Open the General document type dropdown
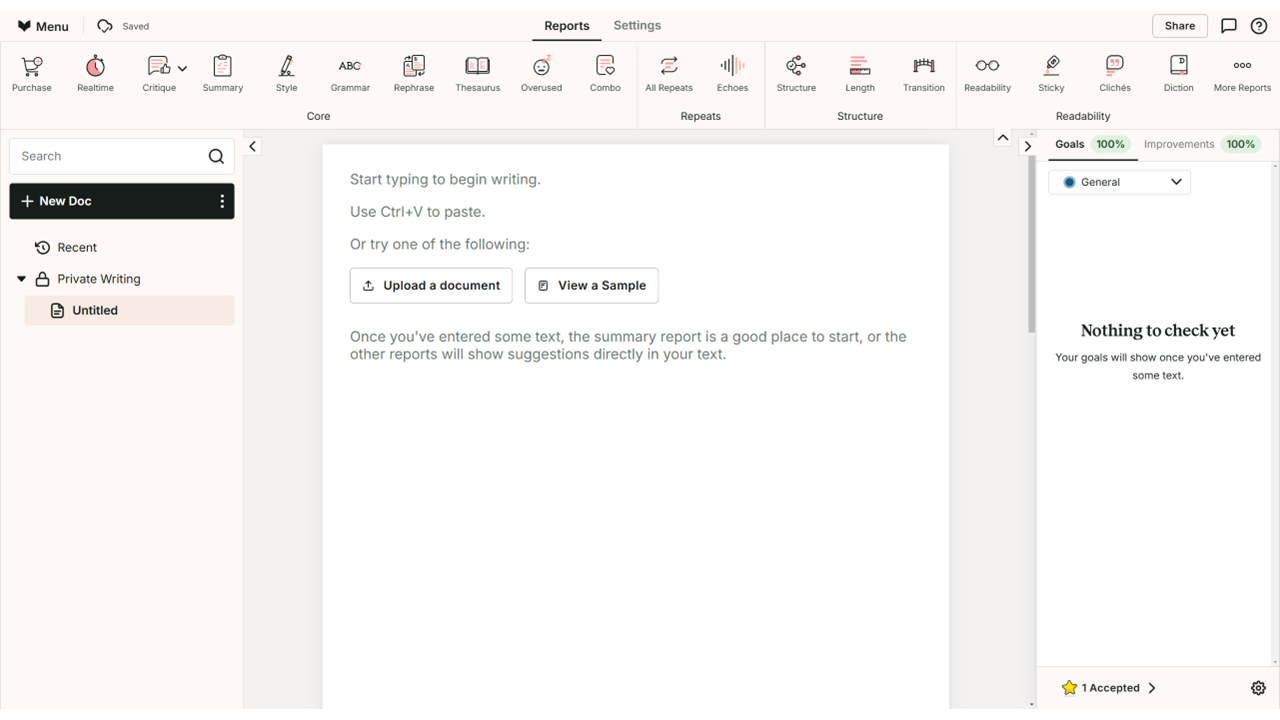The image size is (1280, 720). 1119,182
